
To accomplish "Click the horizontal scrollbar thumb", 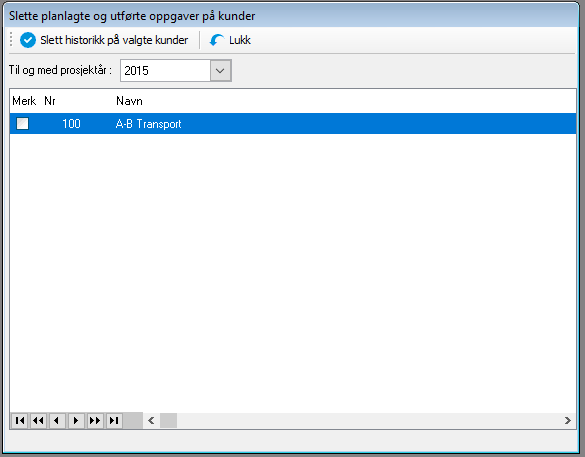I will pyautogui.click(x=169, y=421).
